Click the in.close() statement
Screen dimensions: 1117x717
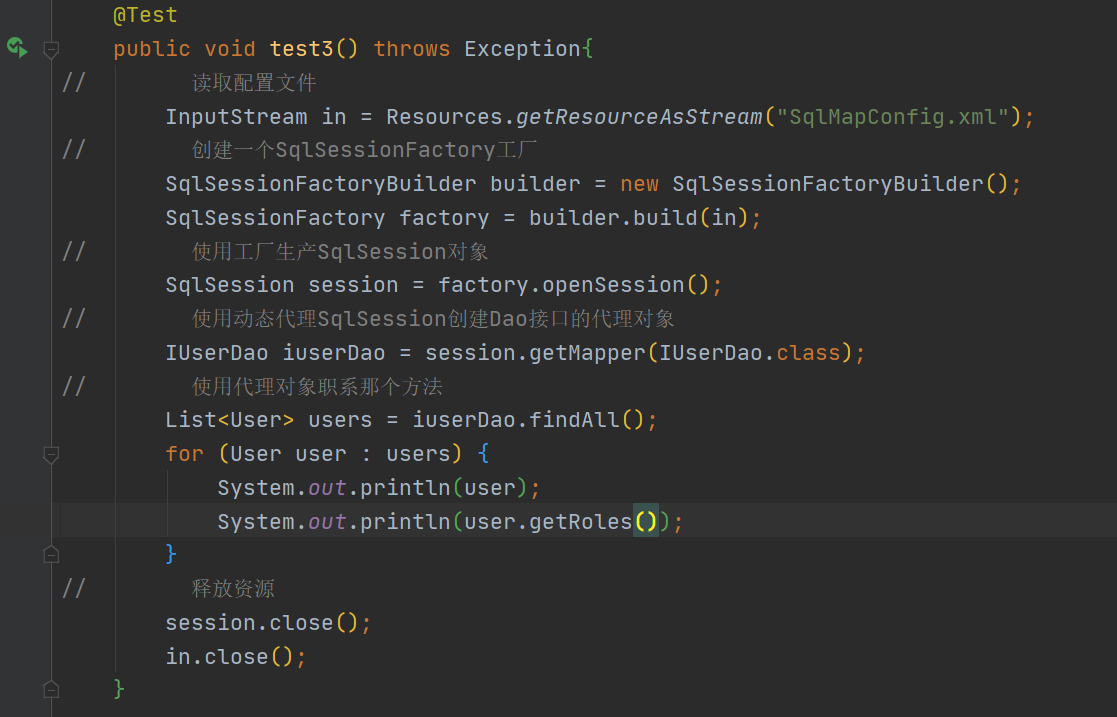coord(236,656)
